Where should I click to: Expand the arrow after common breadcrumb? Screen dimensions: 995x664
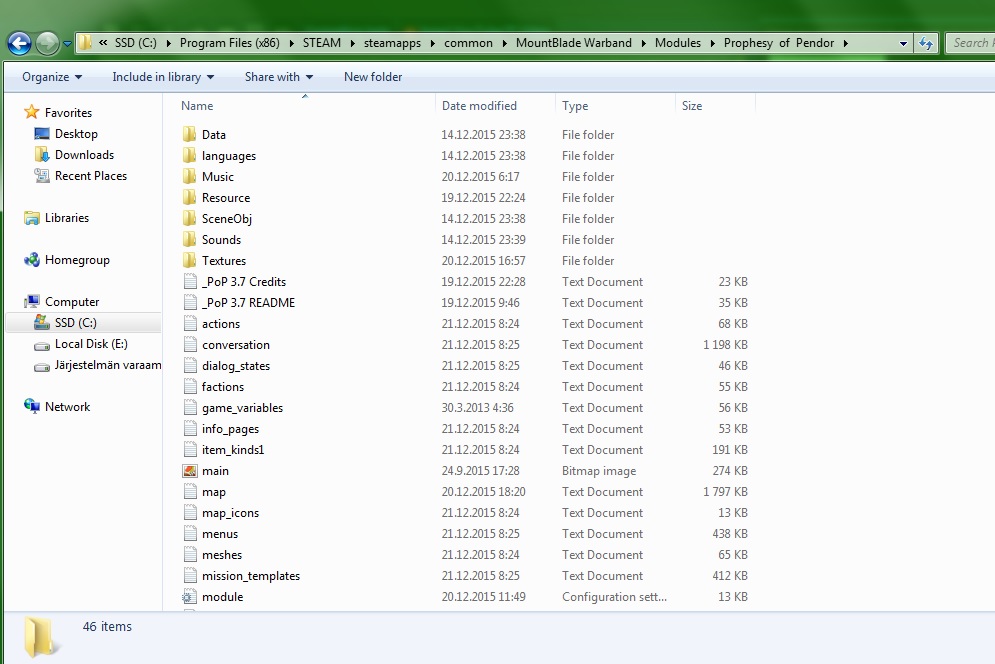[504, 43]
